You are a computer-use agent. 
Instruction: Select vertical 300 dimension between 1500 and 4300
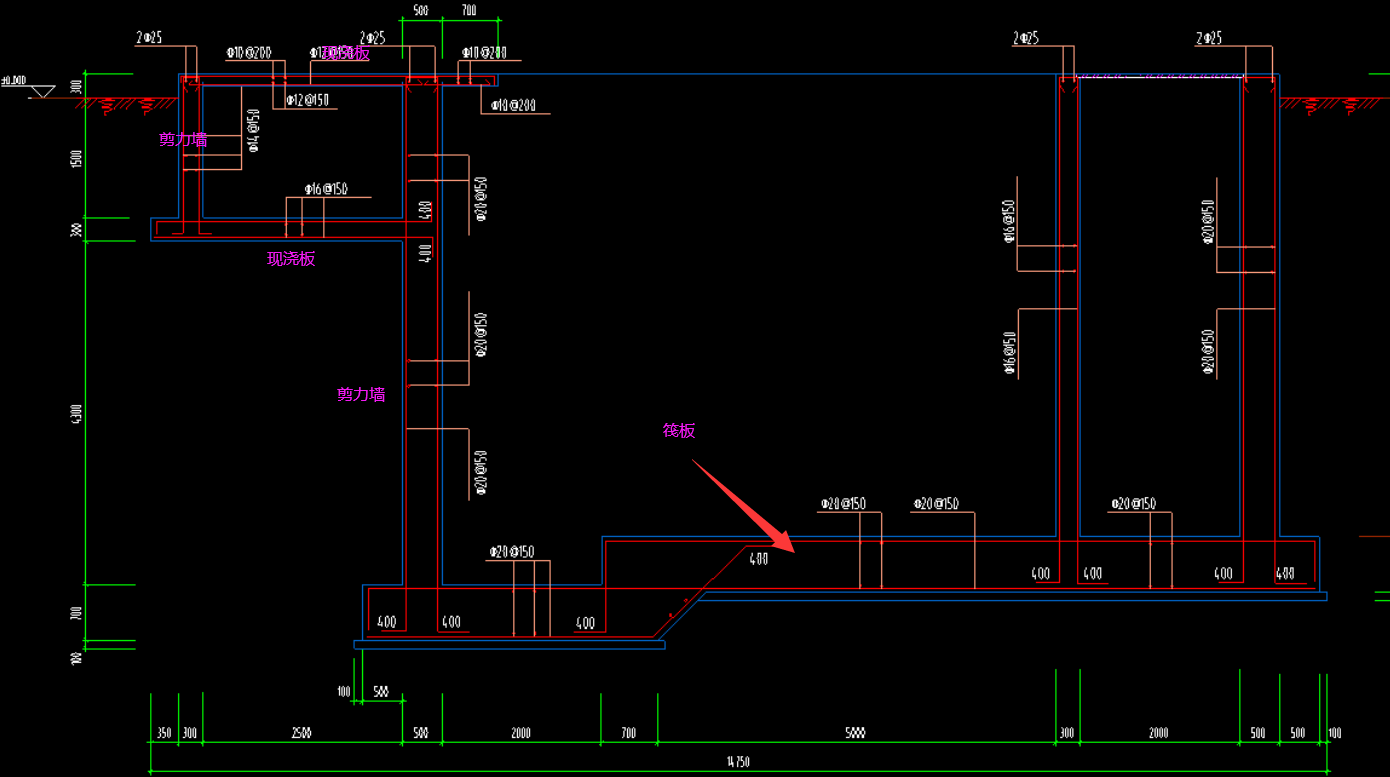click(x=77, y=230)
